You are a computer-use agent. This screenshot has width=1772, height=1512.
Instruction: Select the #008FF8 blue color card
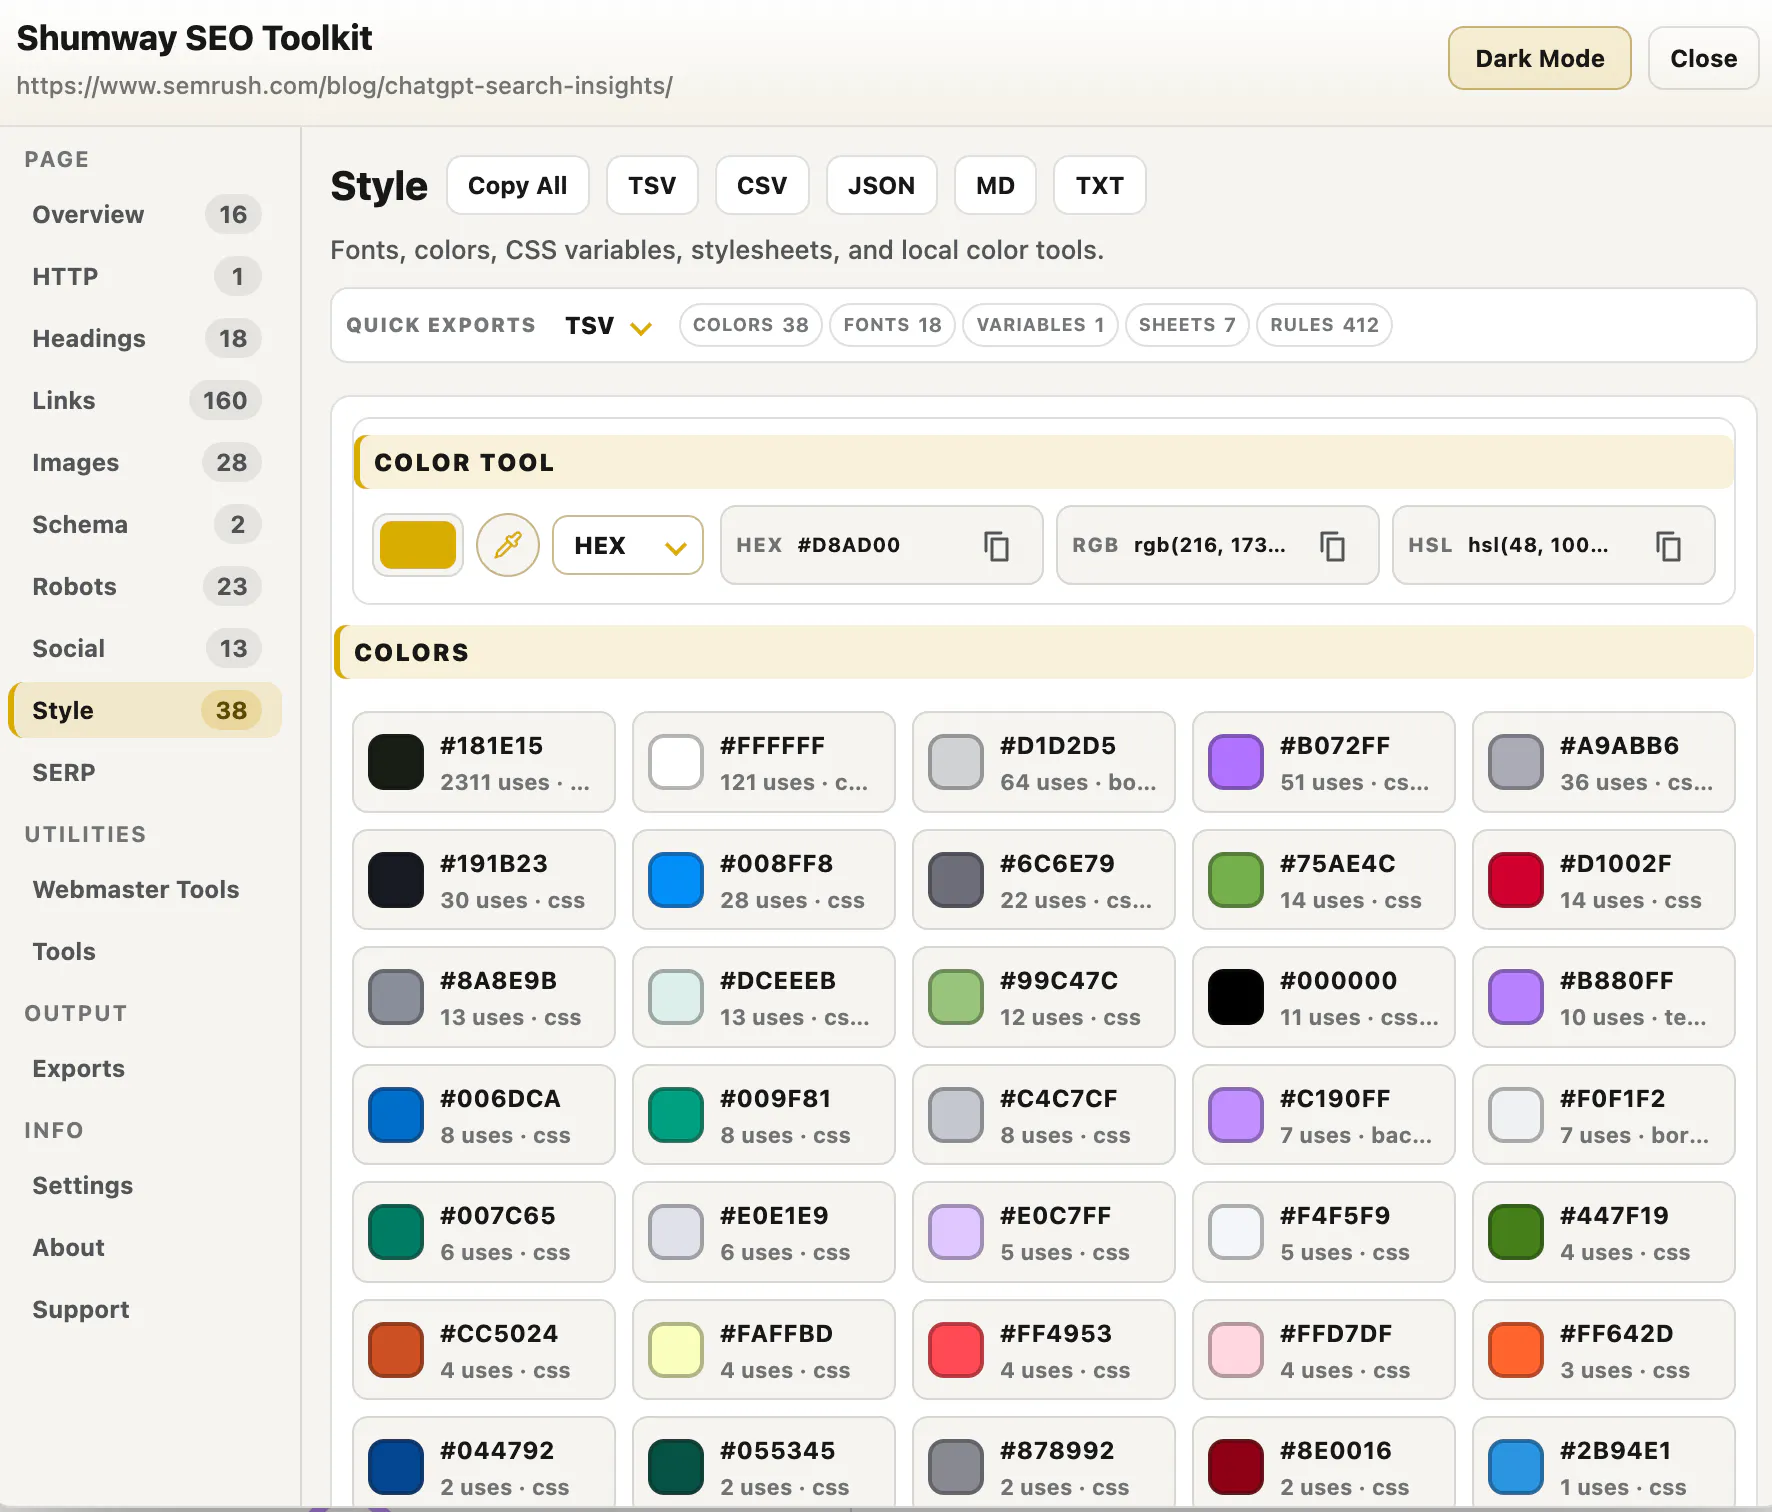point(764,880)
